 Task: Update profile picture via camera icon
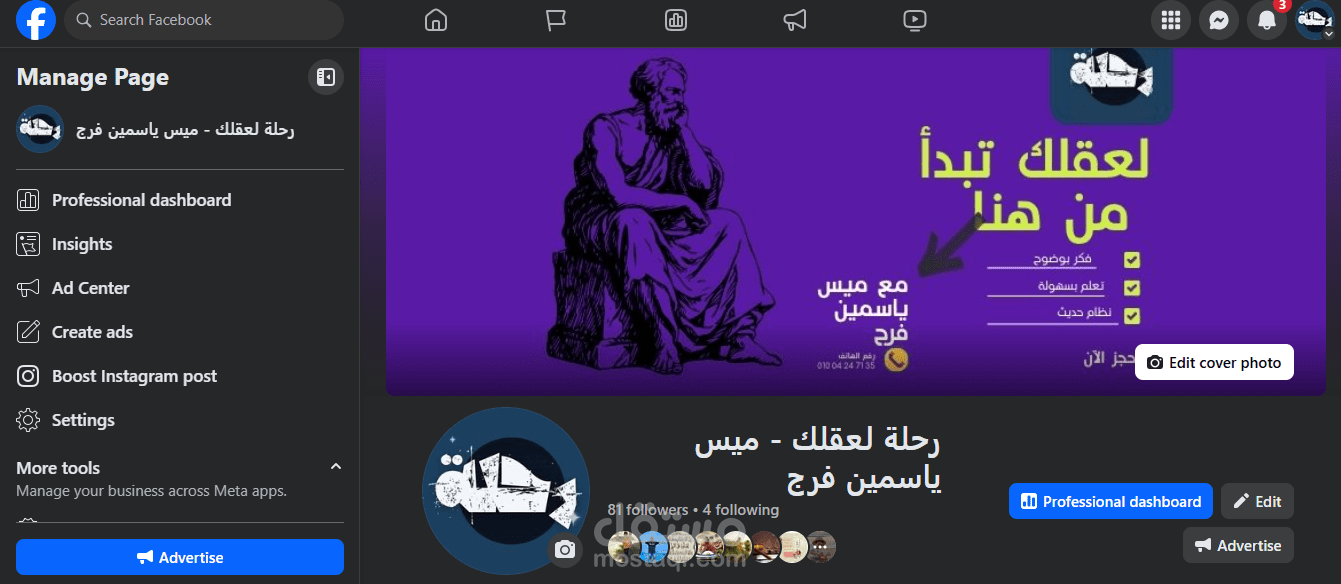tap(565, 549)
